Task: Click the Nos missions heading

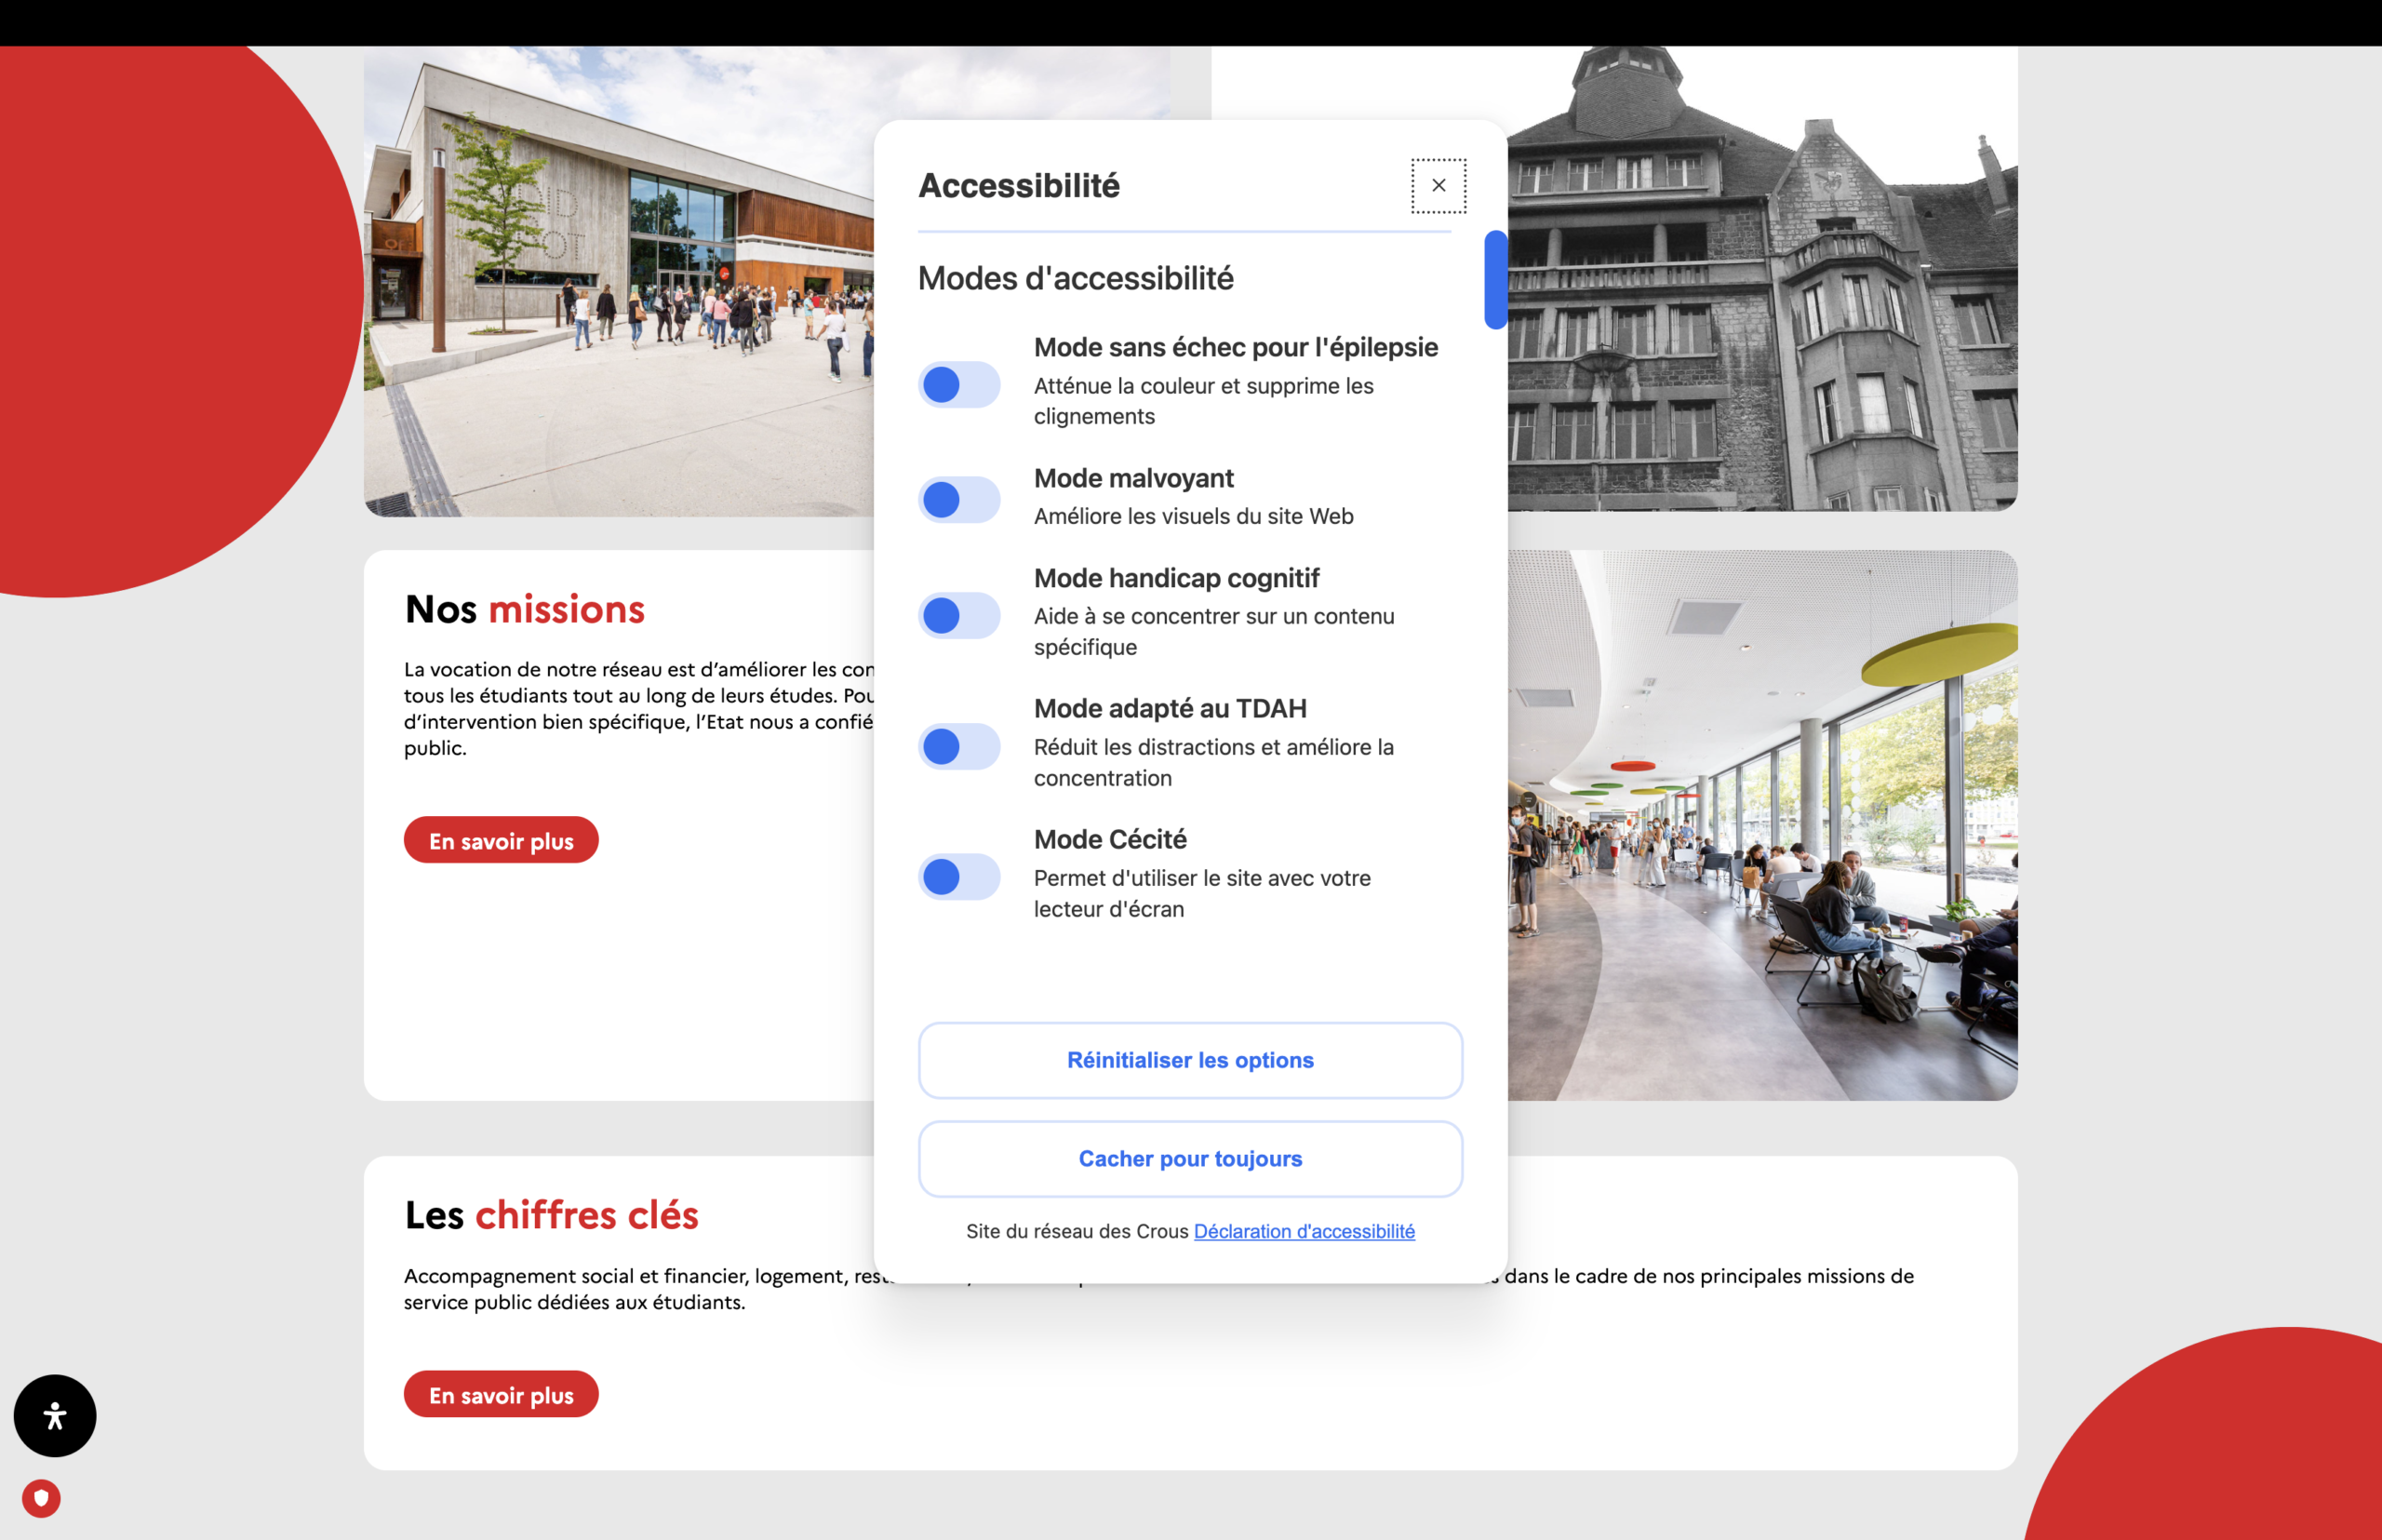Action: pos(525,609)
